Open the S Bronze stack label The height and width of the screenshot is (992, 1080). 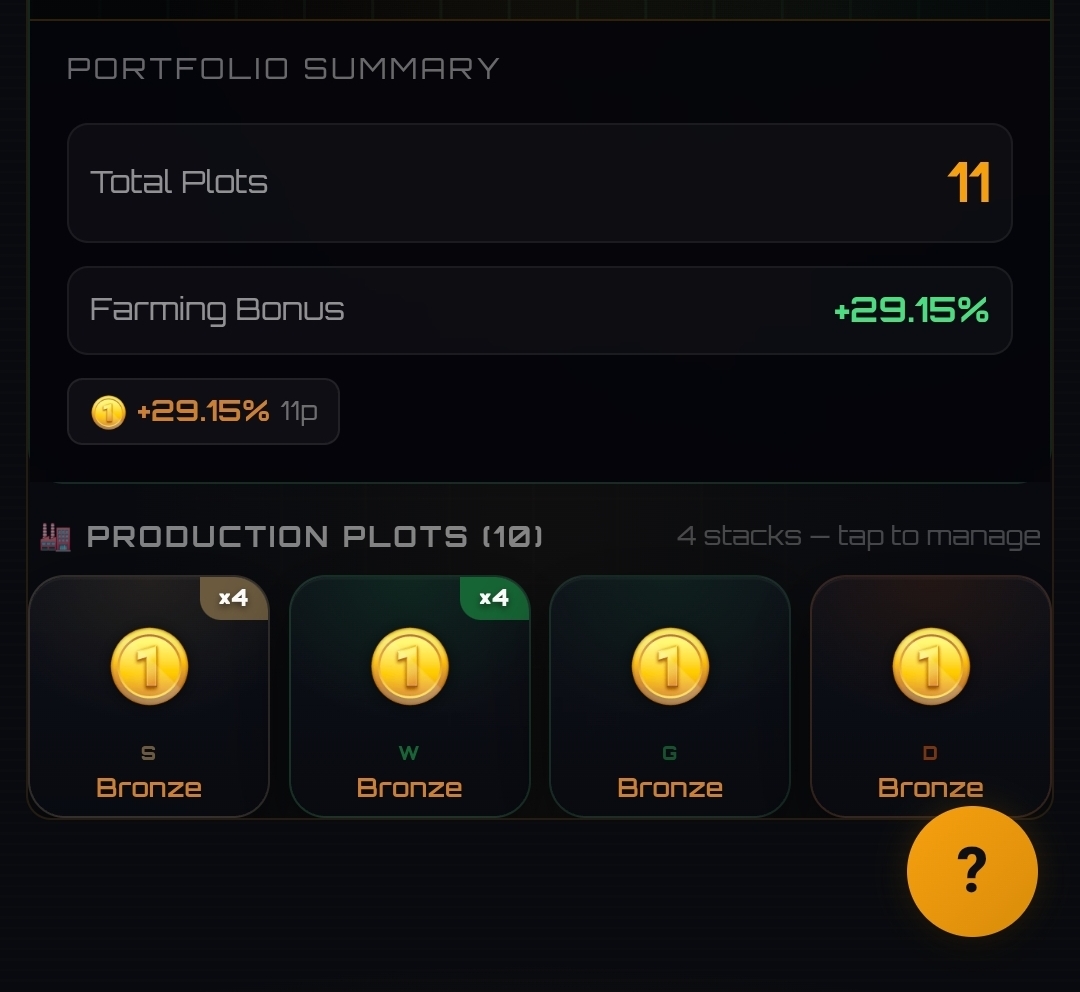[x=149, y=787]
